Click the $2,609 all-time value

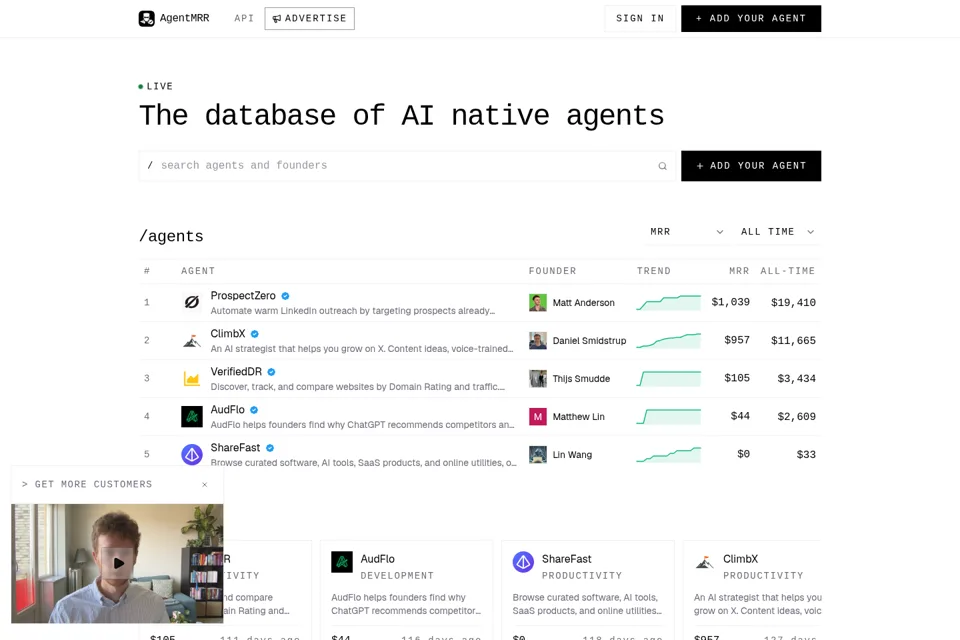pos(797,416)
